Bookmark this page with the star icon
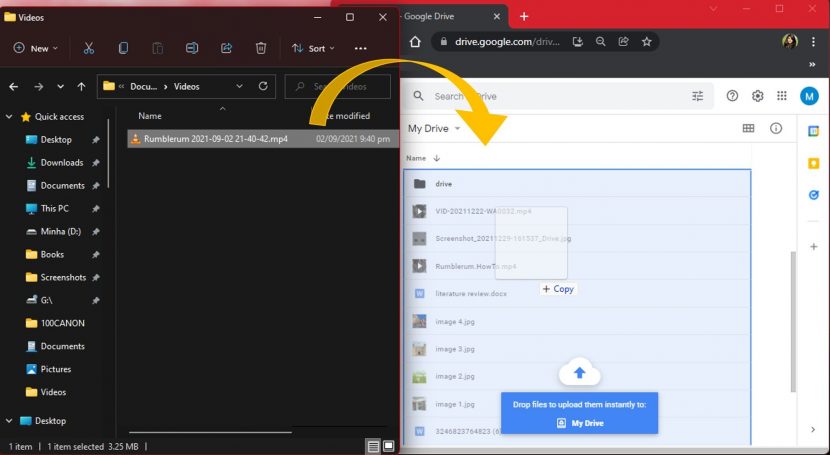This screenshot has height=455, width=830. pos(646,41)
